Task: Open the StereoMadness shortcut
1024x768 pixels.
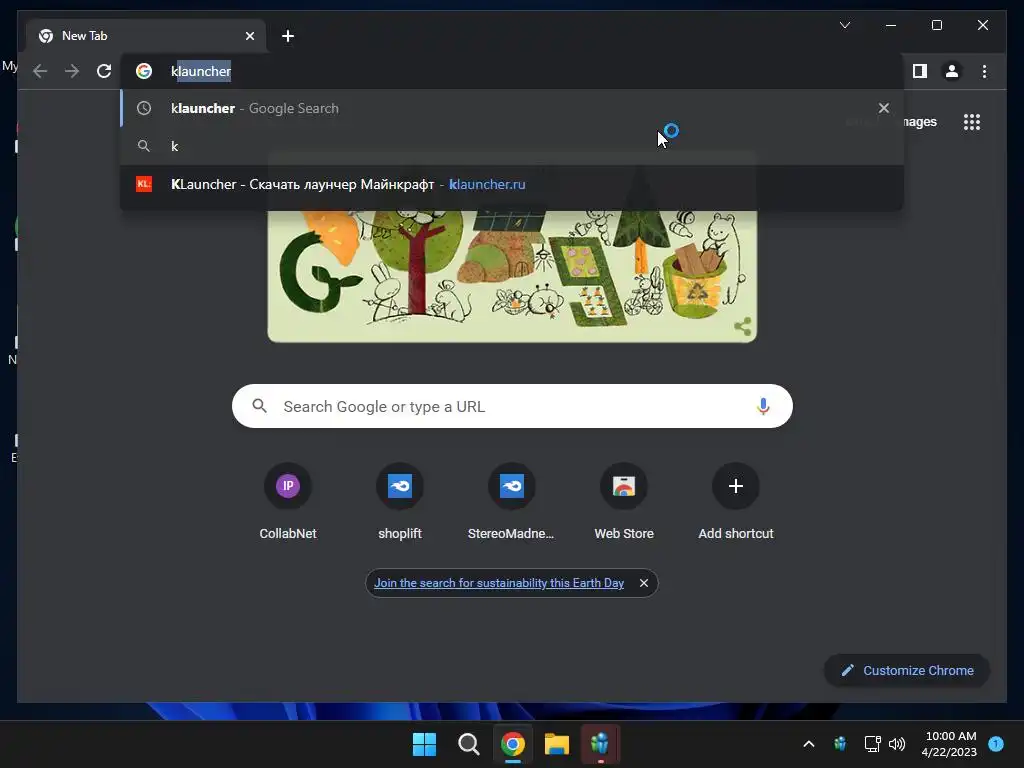Action: 511,502
